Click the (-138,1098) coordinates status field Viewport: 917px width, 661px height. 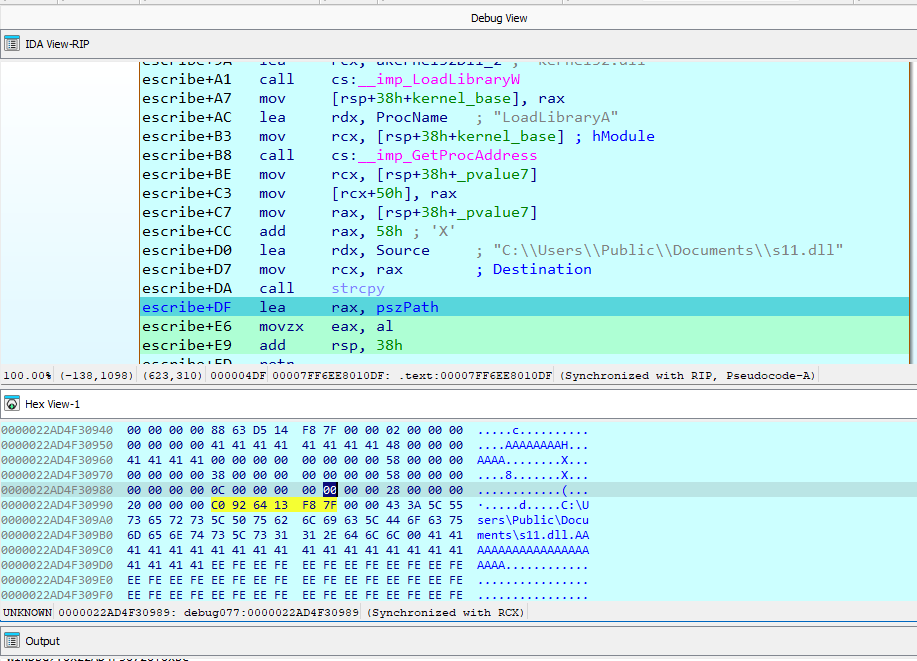(96, 376)
